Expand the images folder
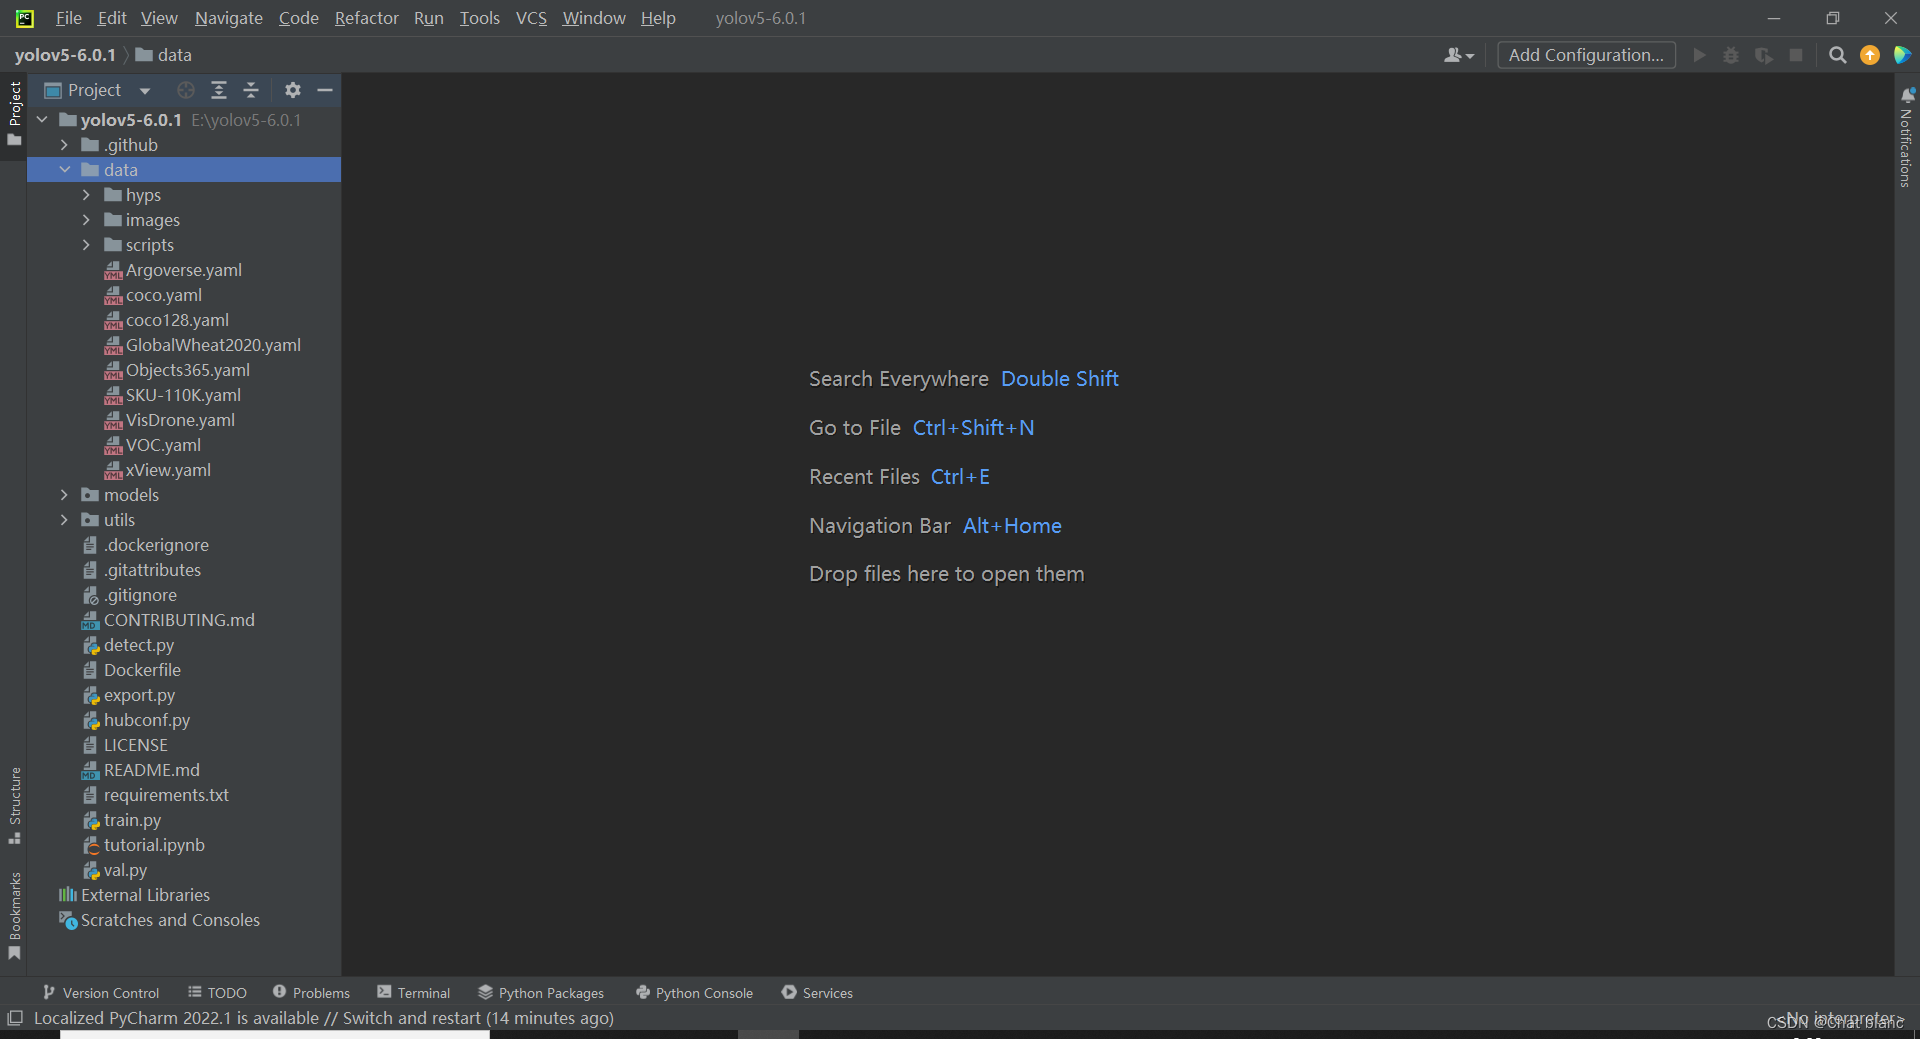 [86, 220]
